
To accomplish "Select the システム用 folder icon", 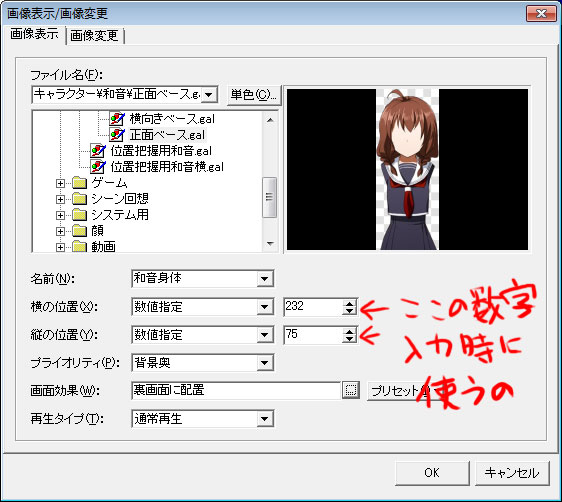I will click(80, 215).
